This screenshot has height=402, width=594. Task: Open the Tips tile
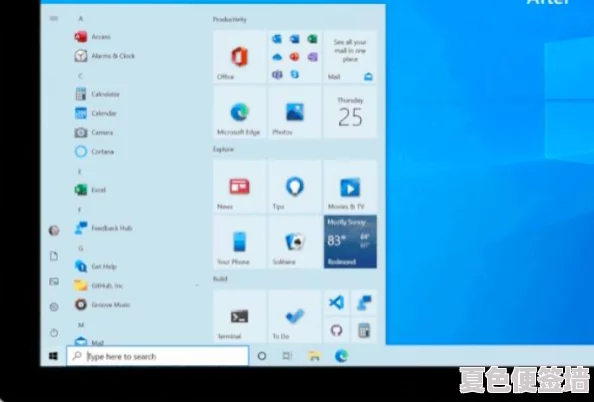coord(295,186)
